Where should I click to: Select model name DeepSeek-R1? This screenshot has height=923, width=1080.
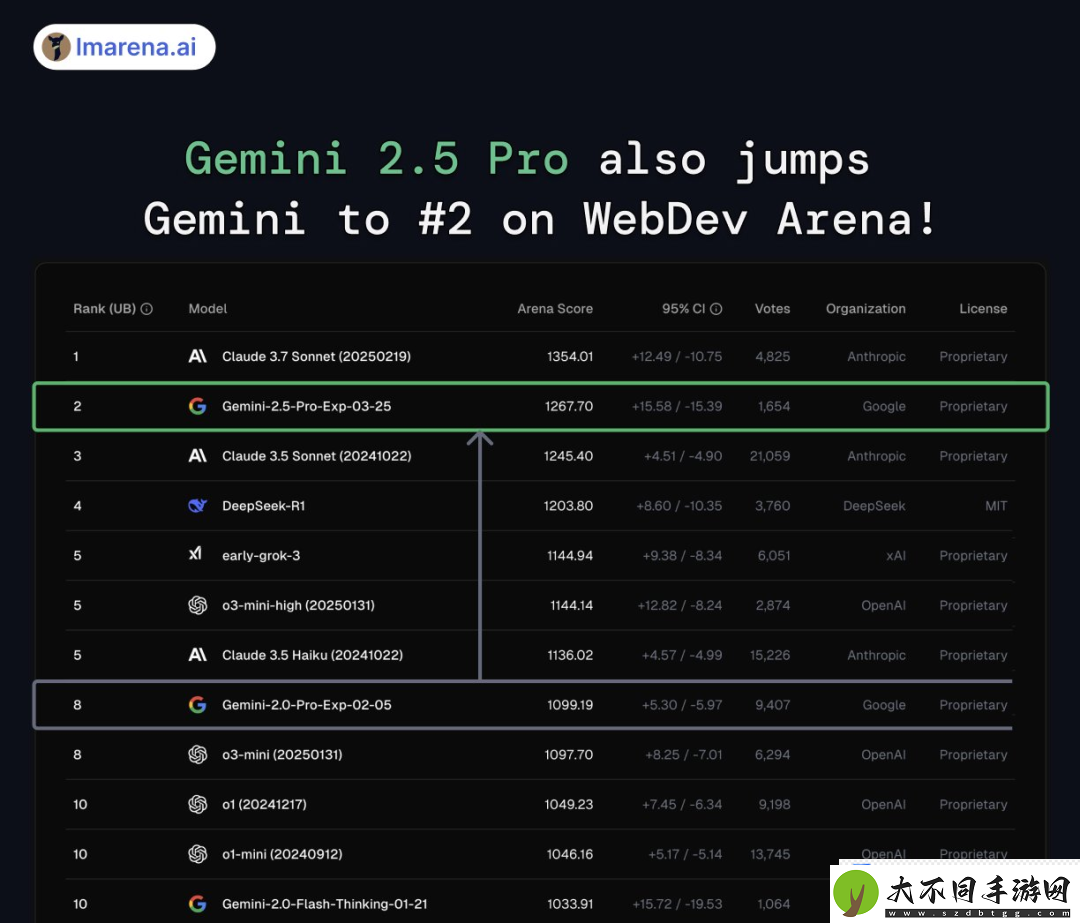[264, 506]
